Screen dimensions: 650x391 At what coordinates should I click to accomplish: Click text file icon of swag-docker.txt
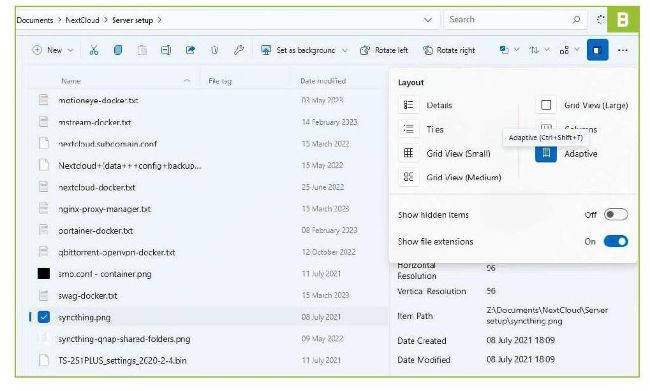[44, 296]
